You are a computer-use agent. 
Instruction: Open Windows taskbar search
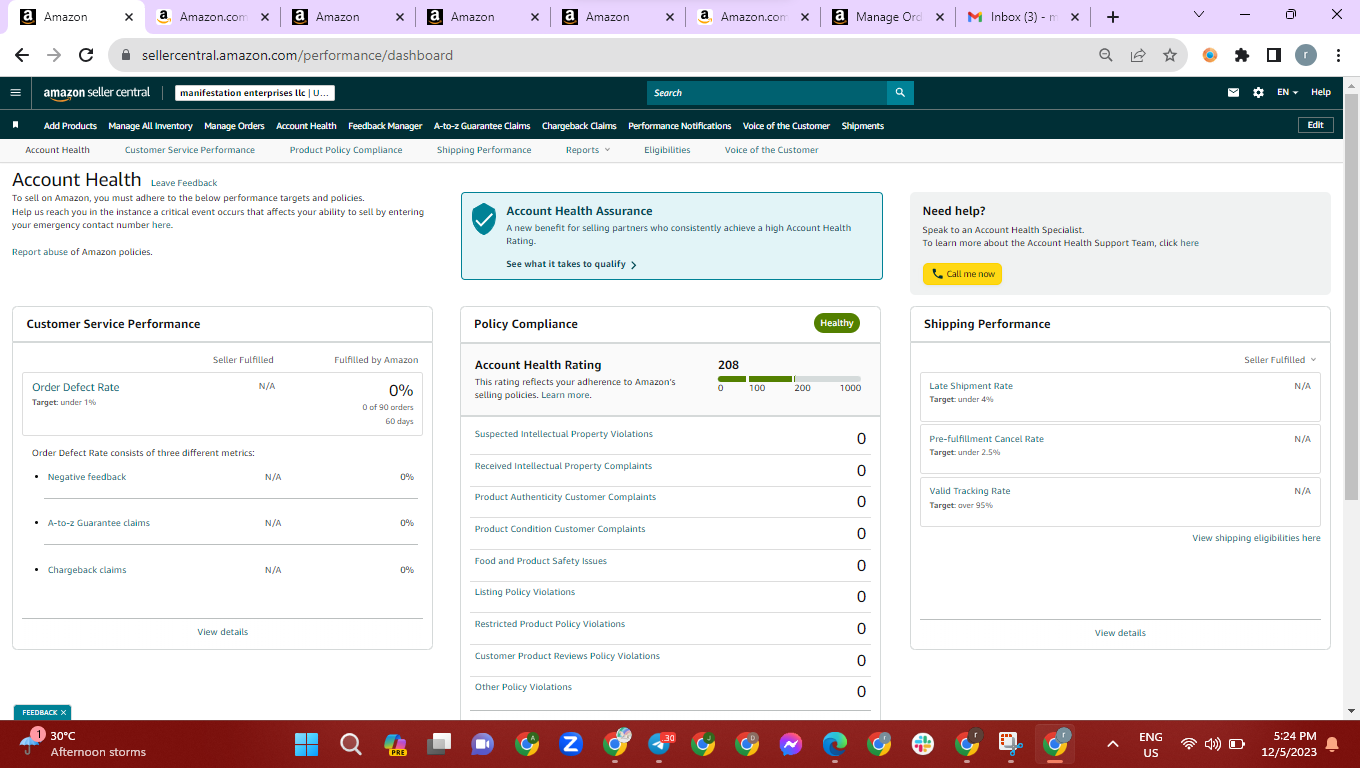coord(350,744)
